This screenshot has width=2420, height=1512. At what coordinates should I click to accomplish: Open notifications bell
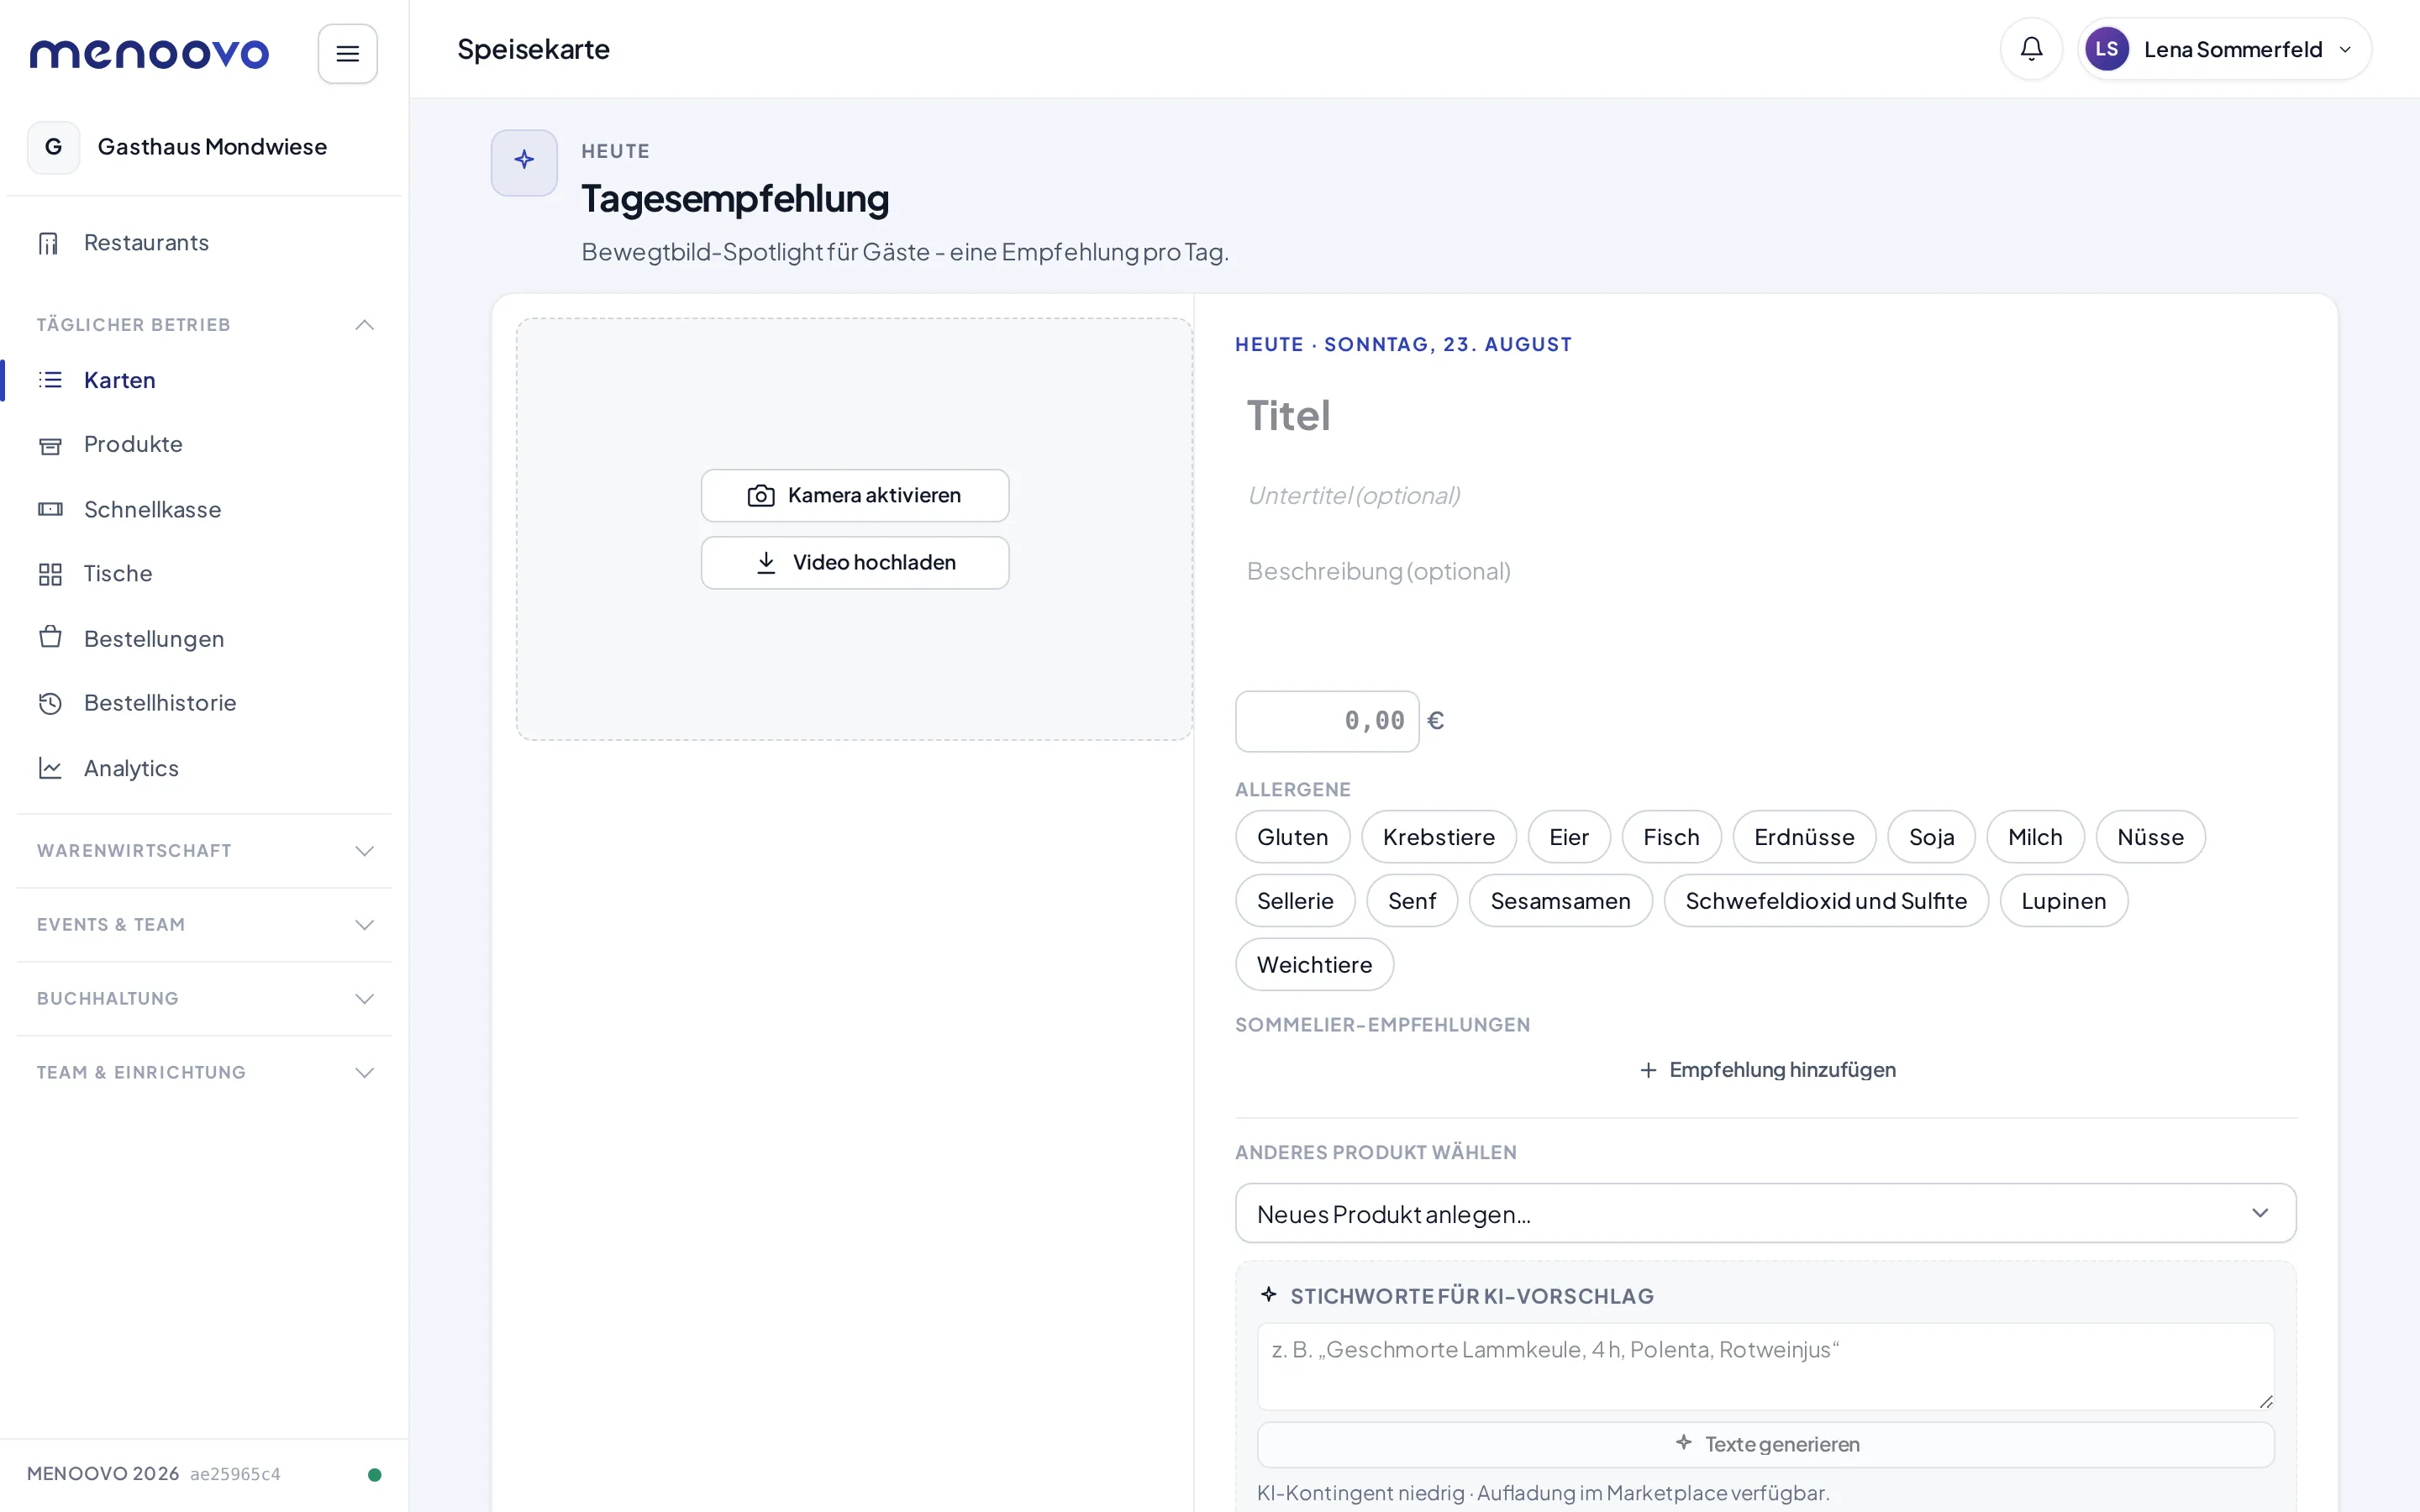2031,49
